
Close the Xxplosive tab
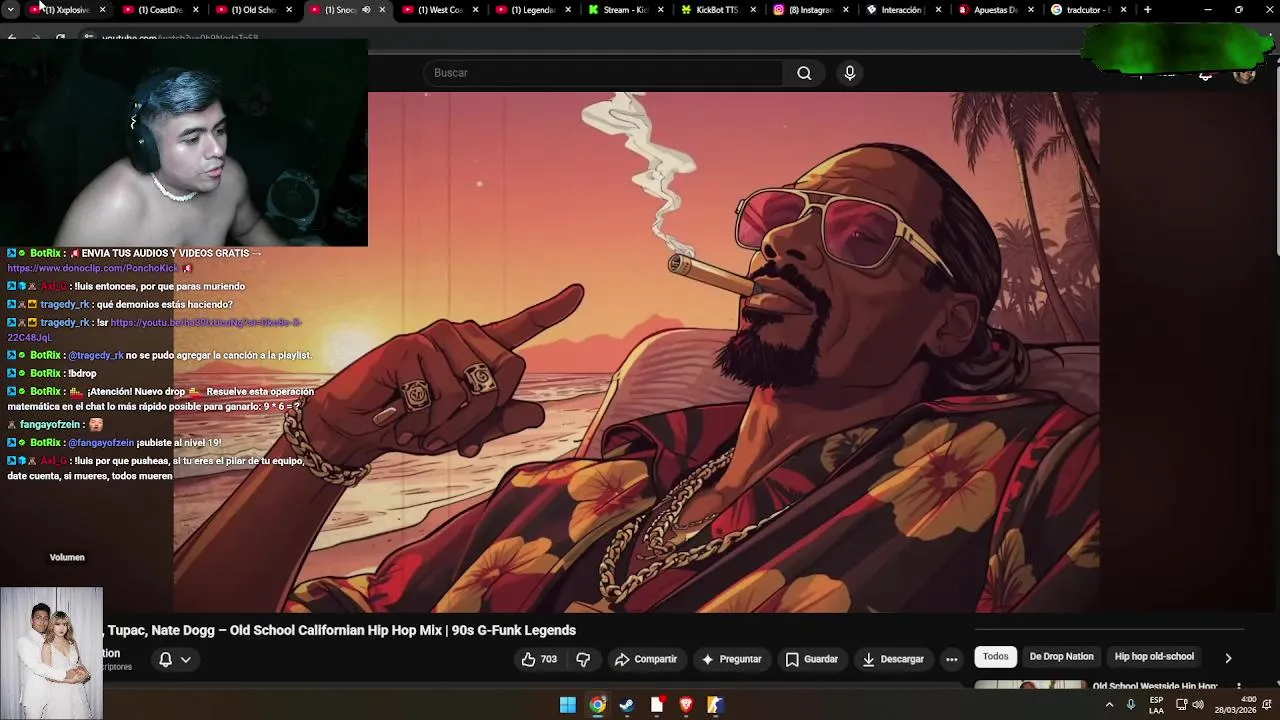coord(102,10)
